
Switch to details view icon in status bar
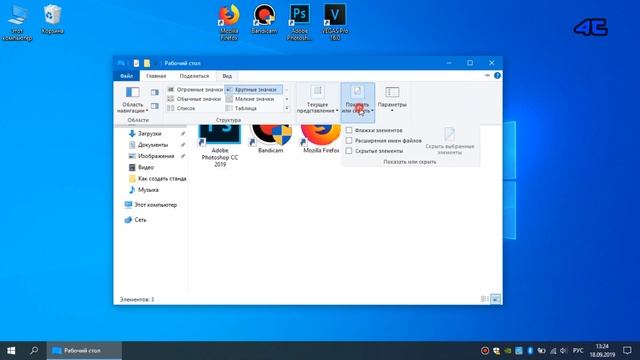(x=484, y=299)
